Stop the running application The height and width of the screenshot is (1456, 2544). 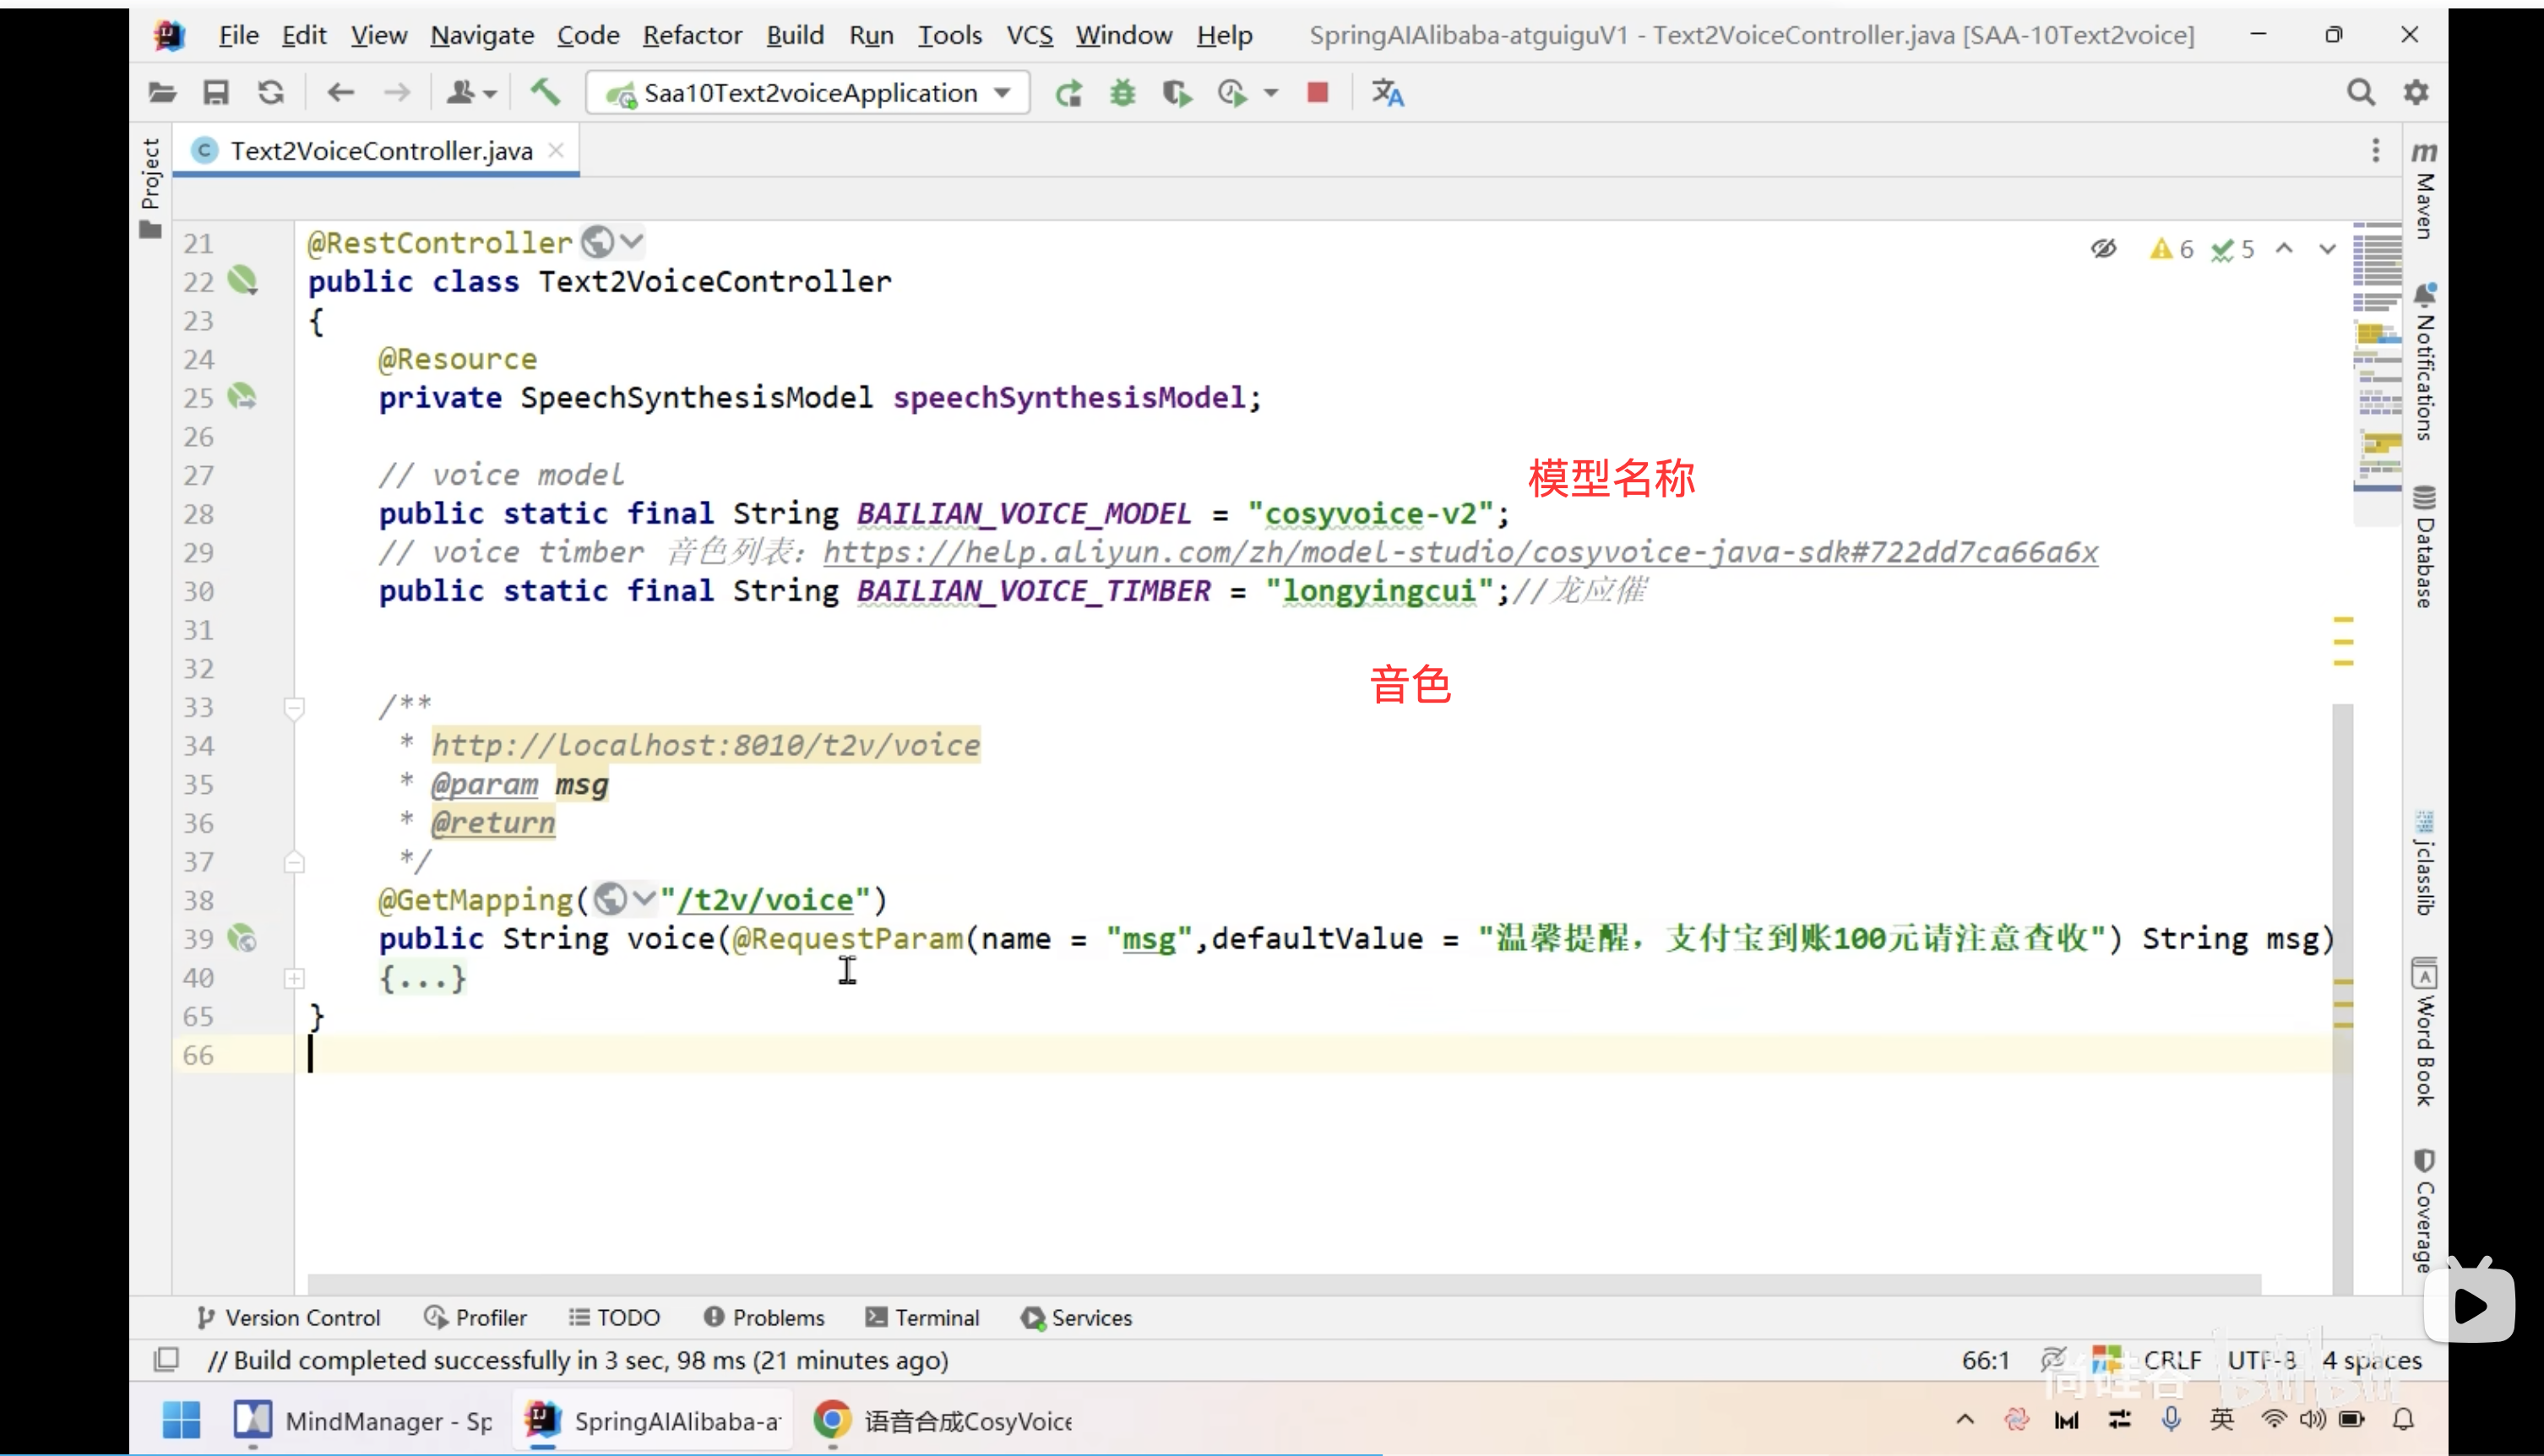[1317, 93]
